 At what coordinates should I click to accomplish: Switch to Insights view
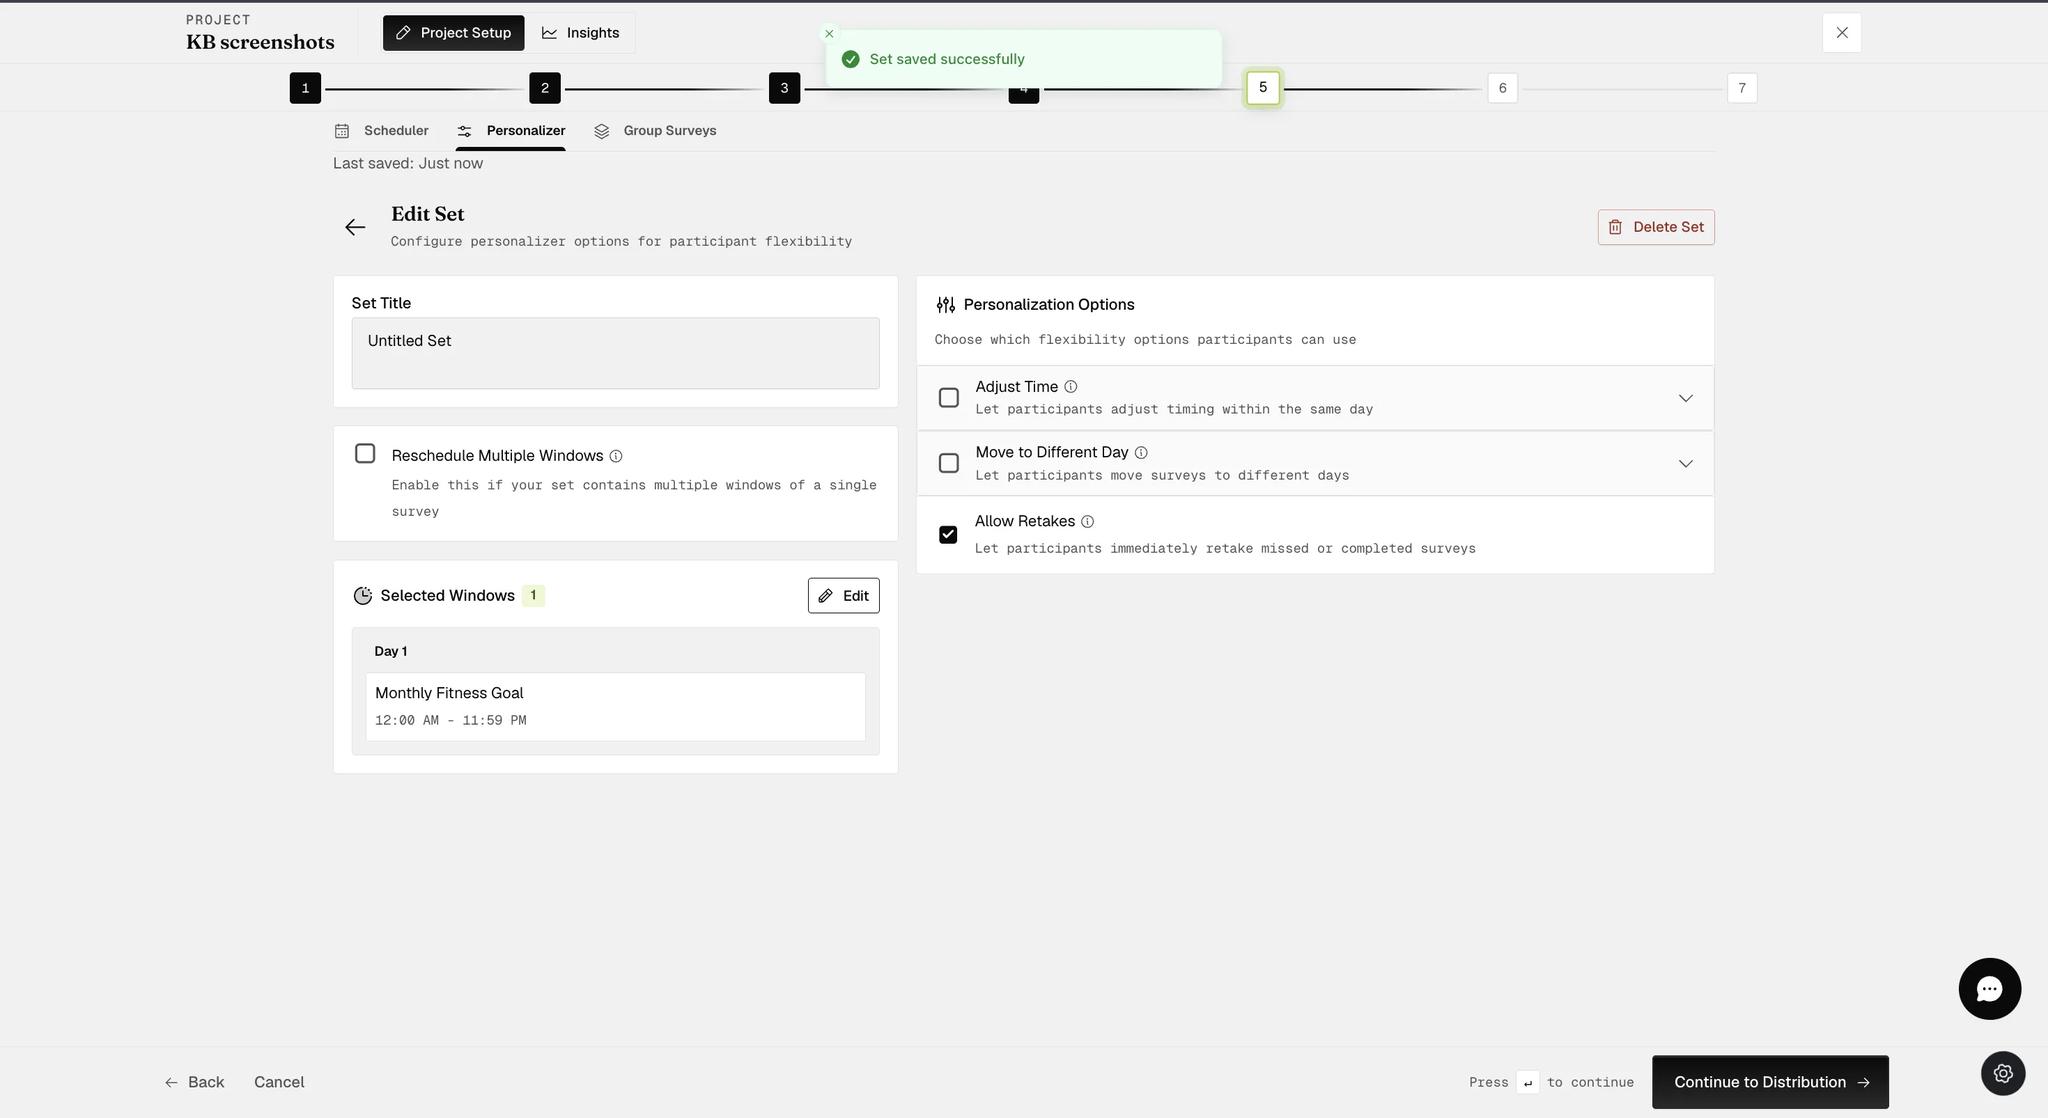click(x=580, y=33)
